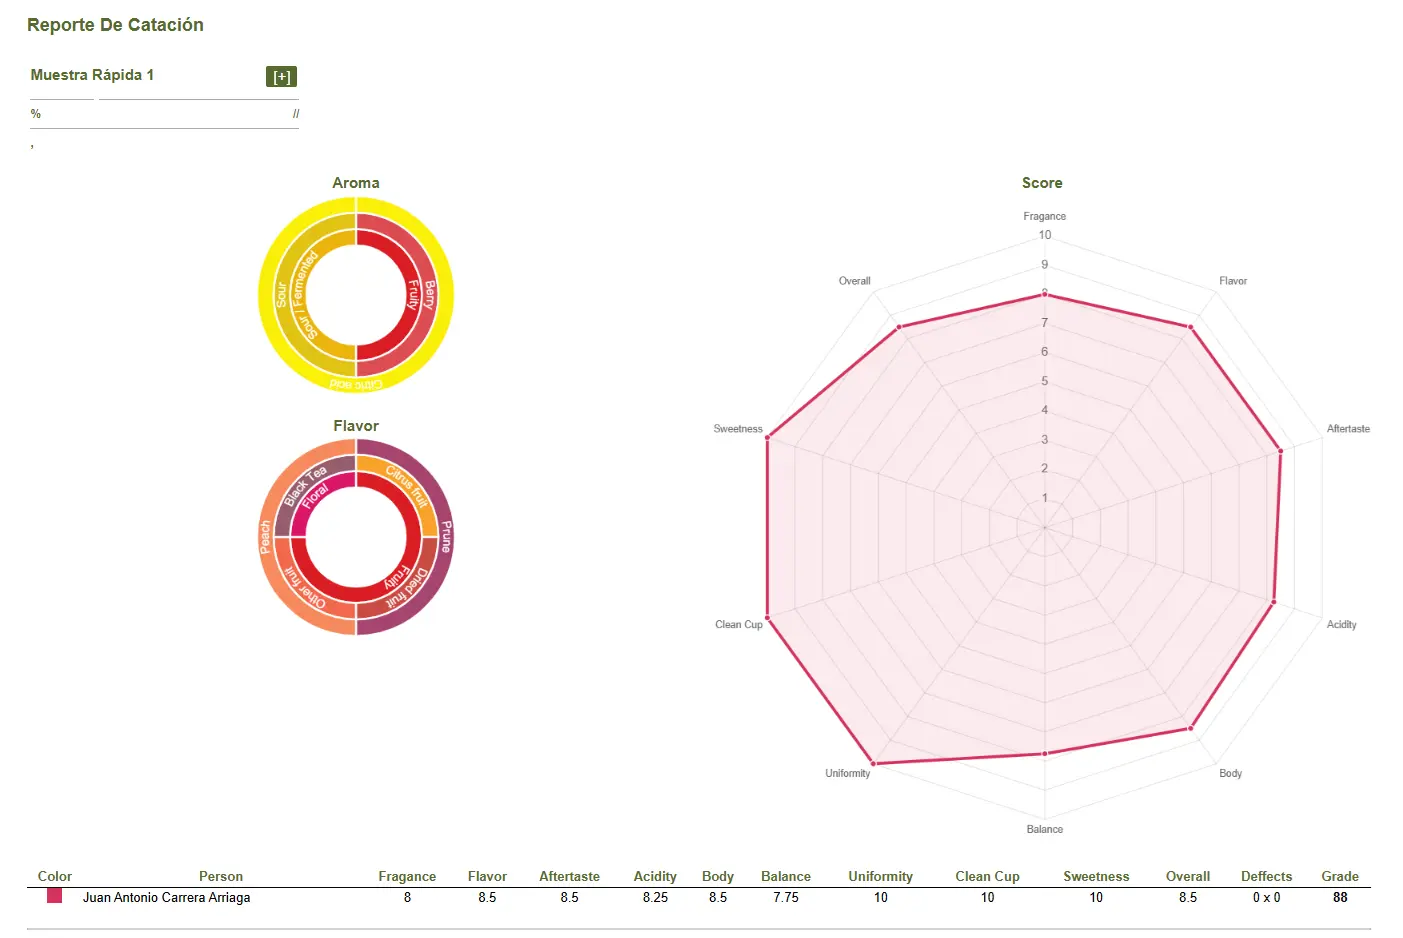Select the Prune outer ring segment
1403x938 pixels.
tap(445, 537)
